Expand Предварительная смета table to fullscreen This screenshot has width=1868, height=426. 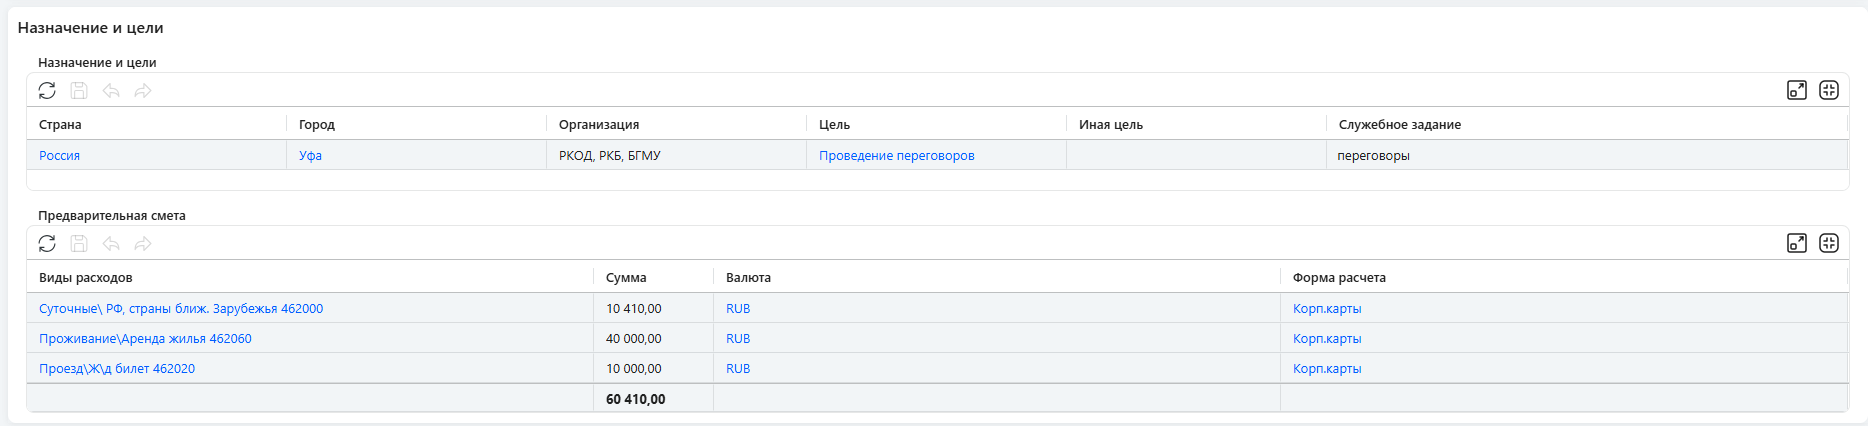pos(1797,244)
